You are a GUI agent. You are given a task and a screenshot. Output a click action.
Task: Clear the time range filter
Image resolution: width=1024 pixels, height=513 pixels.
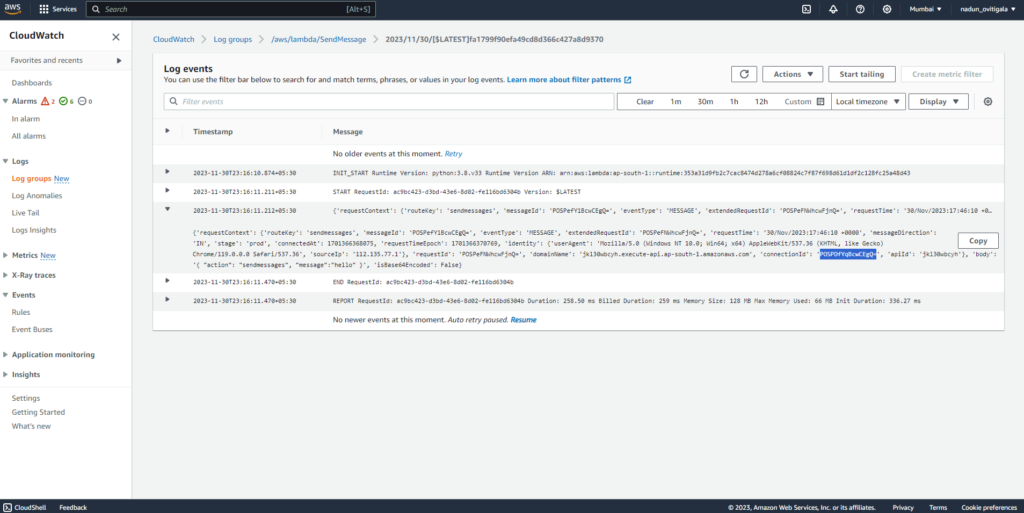coord(645,102)
